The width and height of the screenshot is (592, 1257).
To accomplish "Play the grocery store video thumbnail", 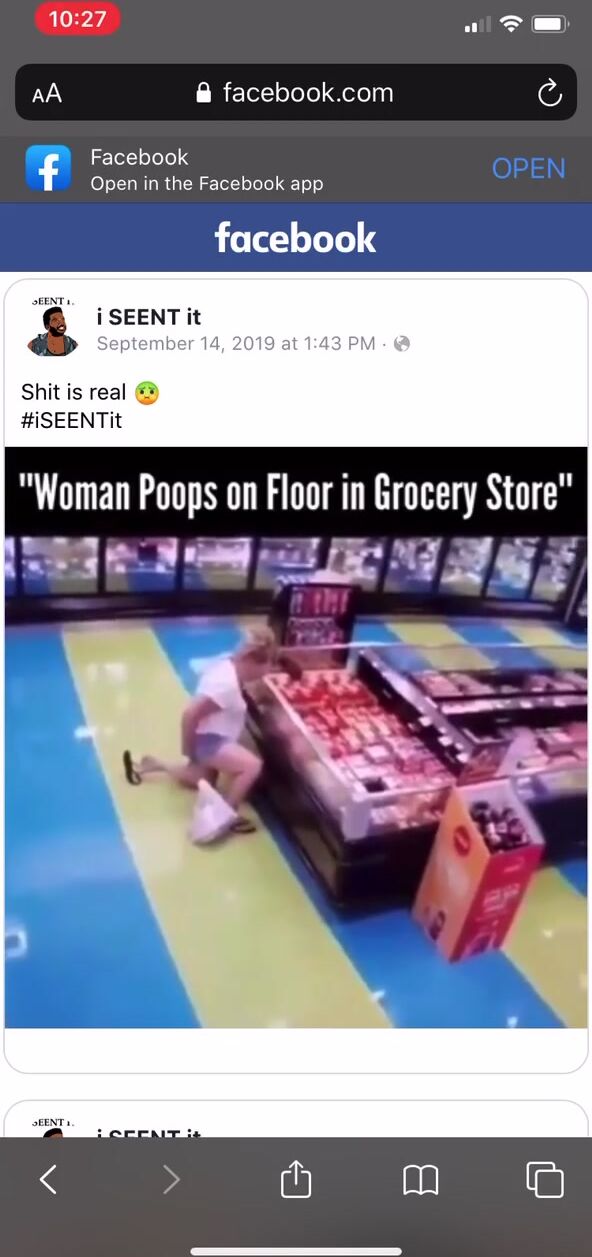I will coord(296,737).
